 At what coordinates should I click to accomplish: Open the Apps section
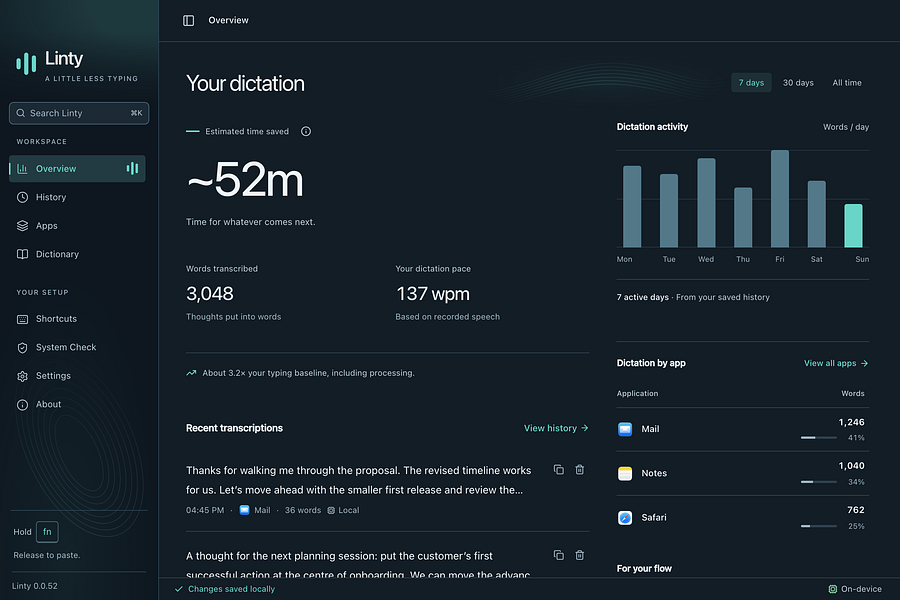(77, 226)
